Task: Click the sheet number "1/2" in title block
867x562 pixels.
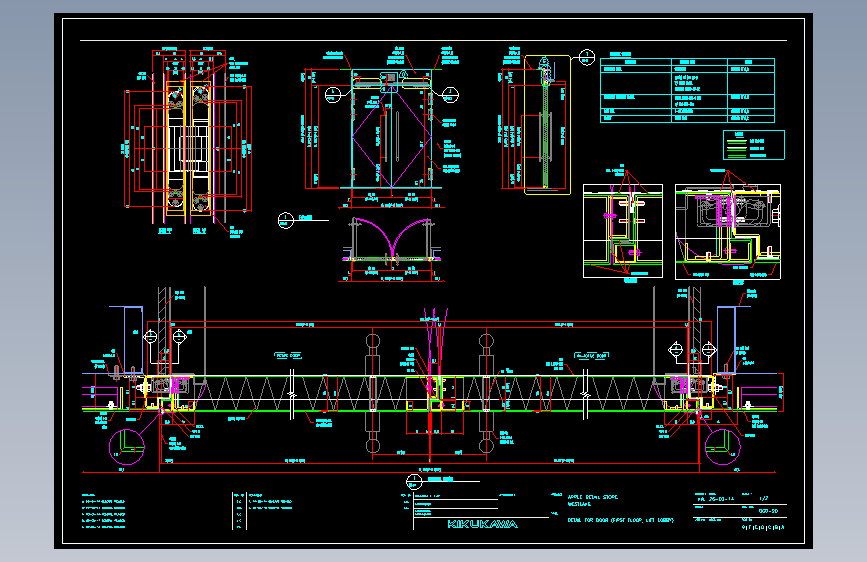Action: [764, 498]
